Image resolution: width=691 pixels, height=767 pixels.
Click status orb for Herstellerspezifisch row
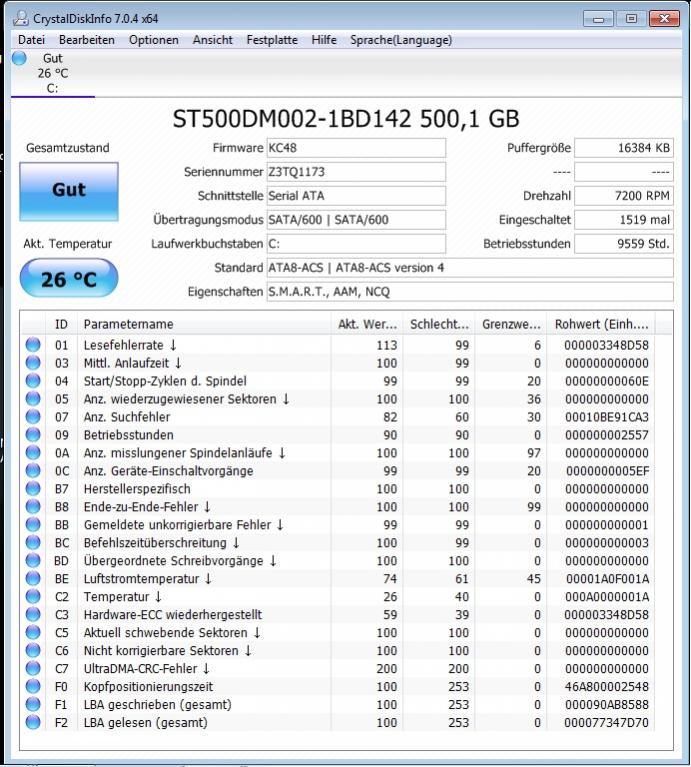(x=33, y=489)
